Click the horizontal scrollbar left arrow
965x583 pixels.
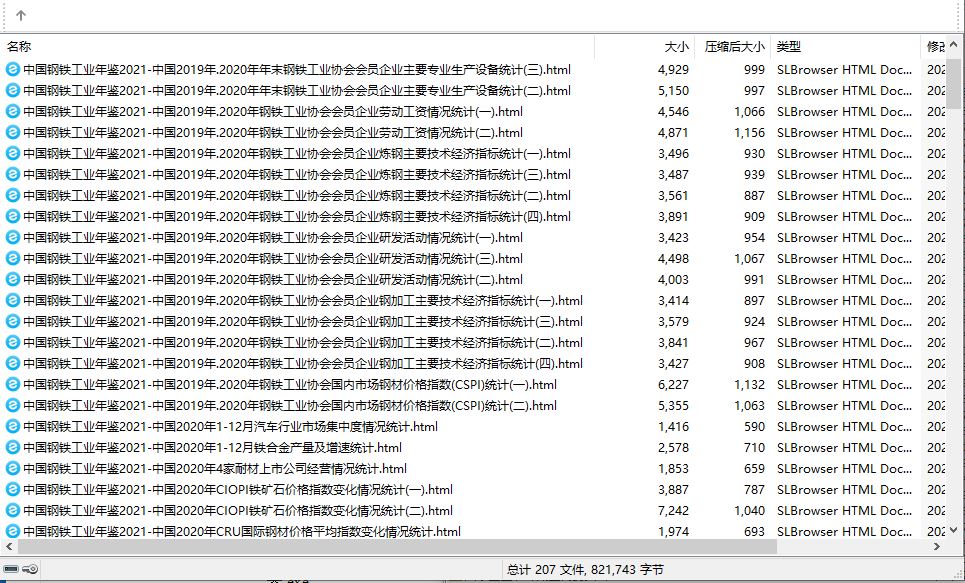pos(9,546)
